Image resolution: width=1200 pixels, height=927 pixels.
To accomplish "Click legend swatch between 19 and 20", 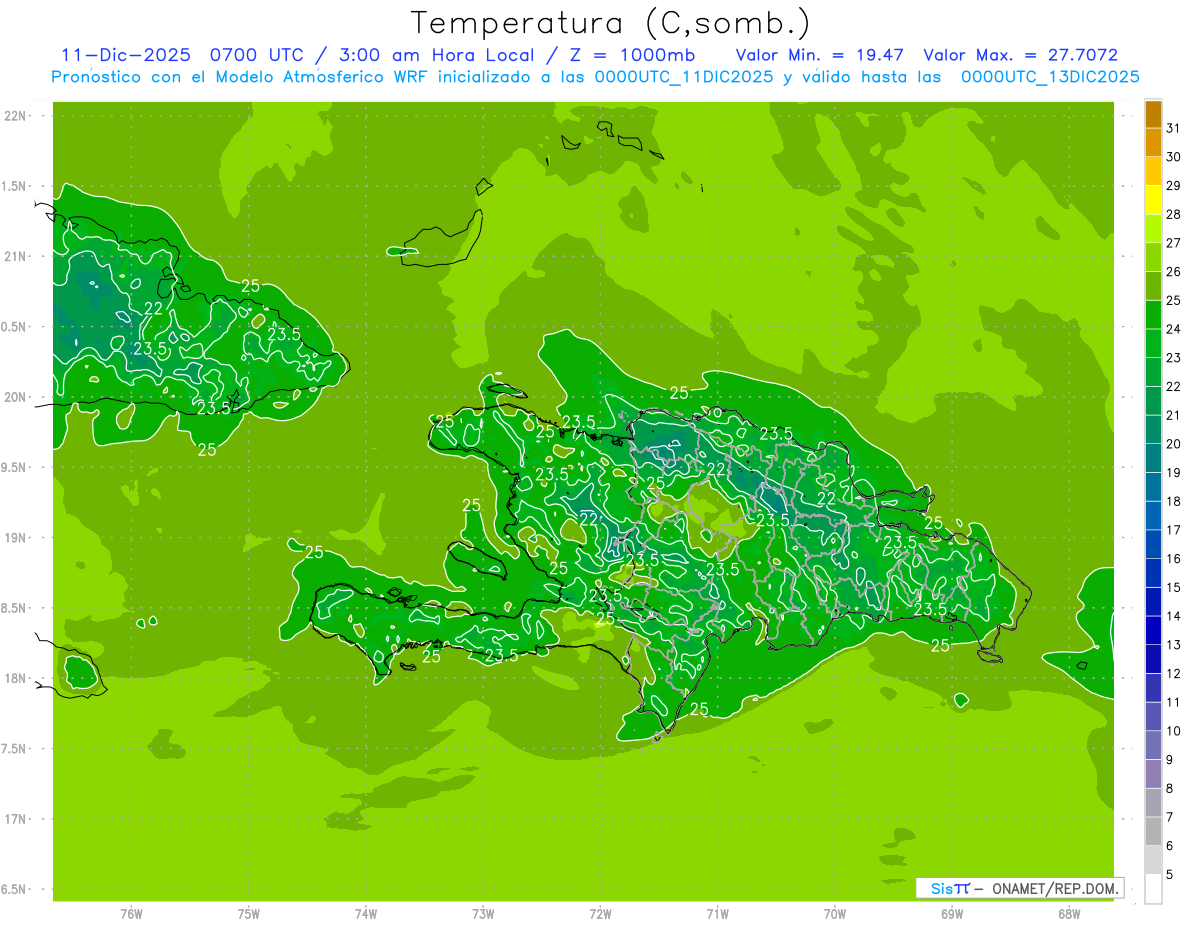I will tap(1153, 458).
